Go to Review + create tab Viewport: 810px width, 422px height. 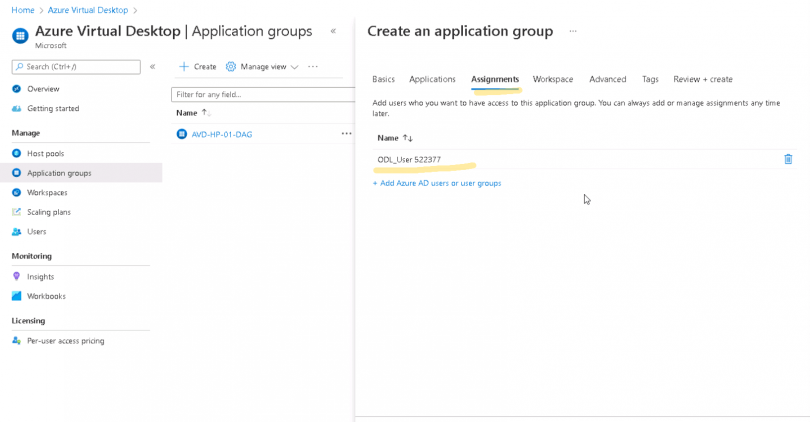[x=703, y=79]
